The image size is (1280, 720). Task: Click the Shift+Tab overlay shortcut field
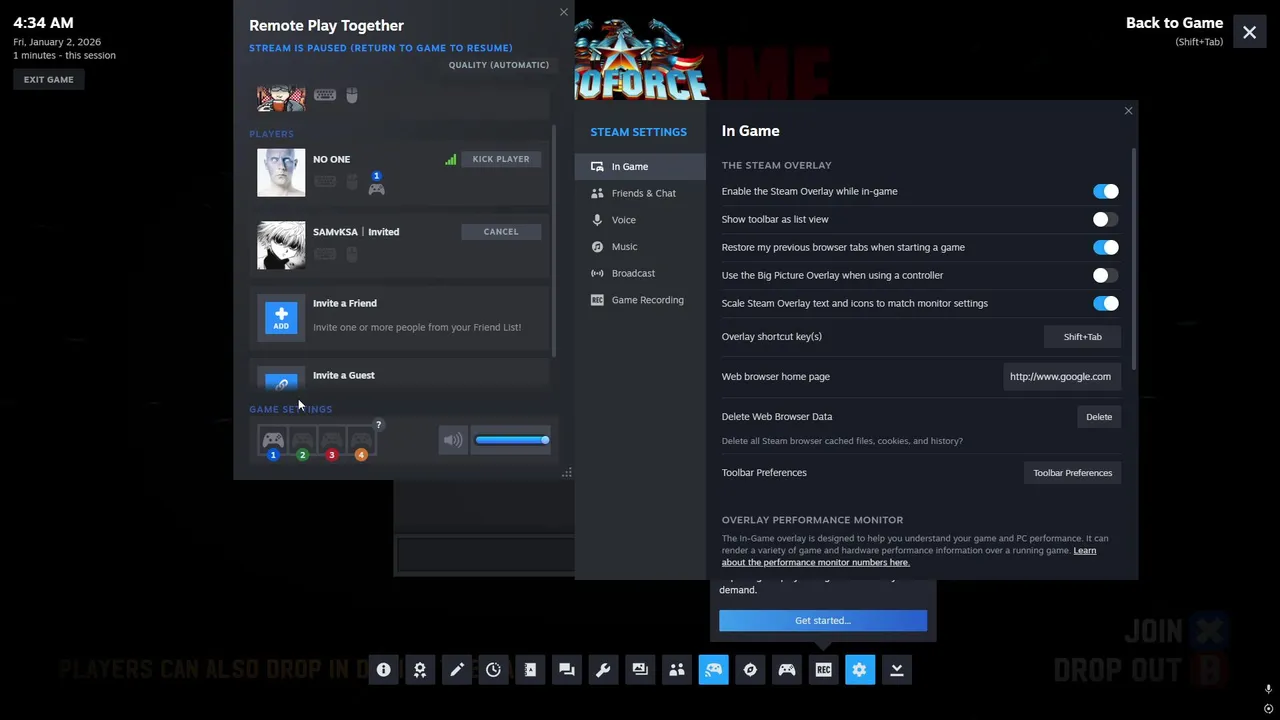click(x=1082, y=337)
